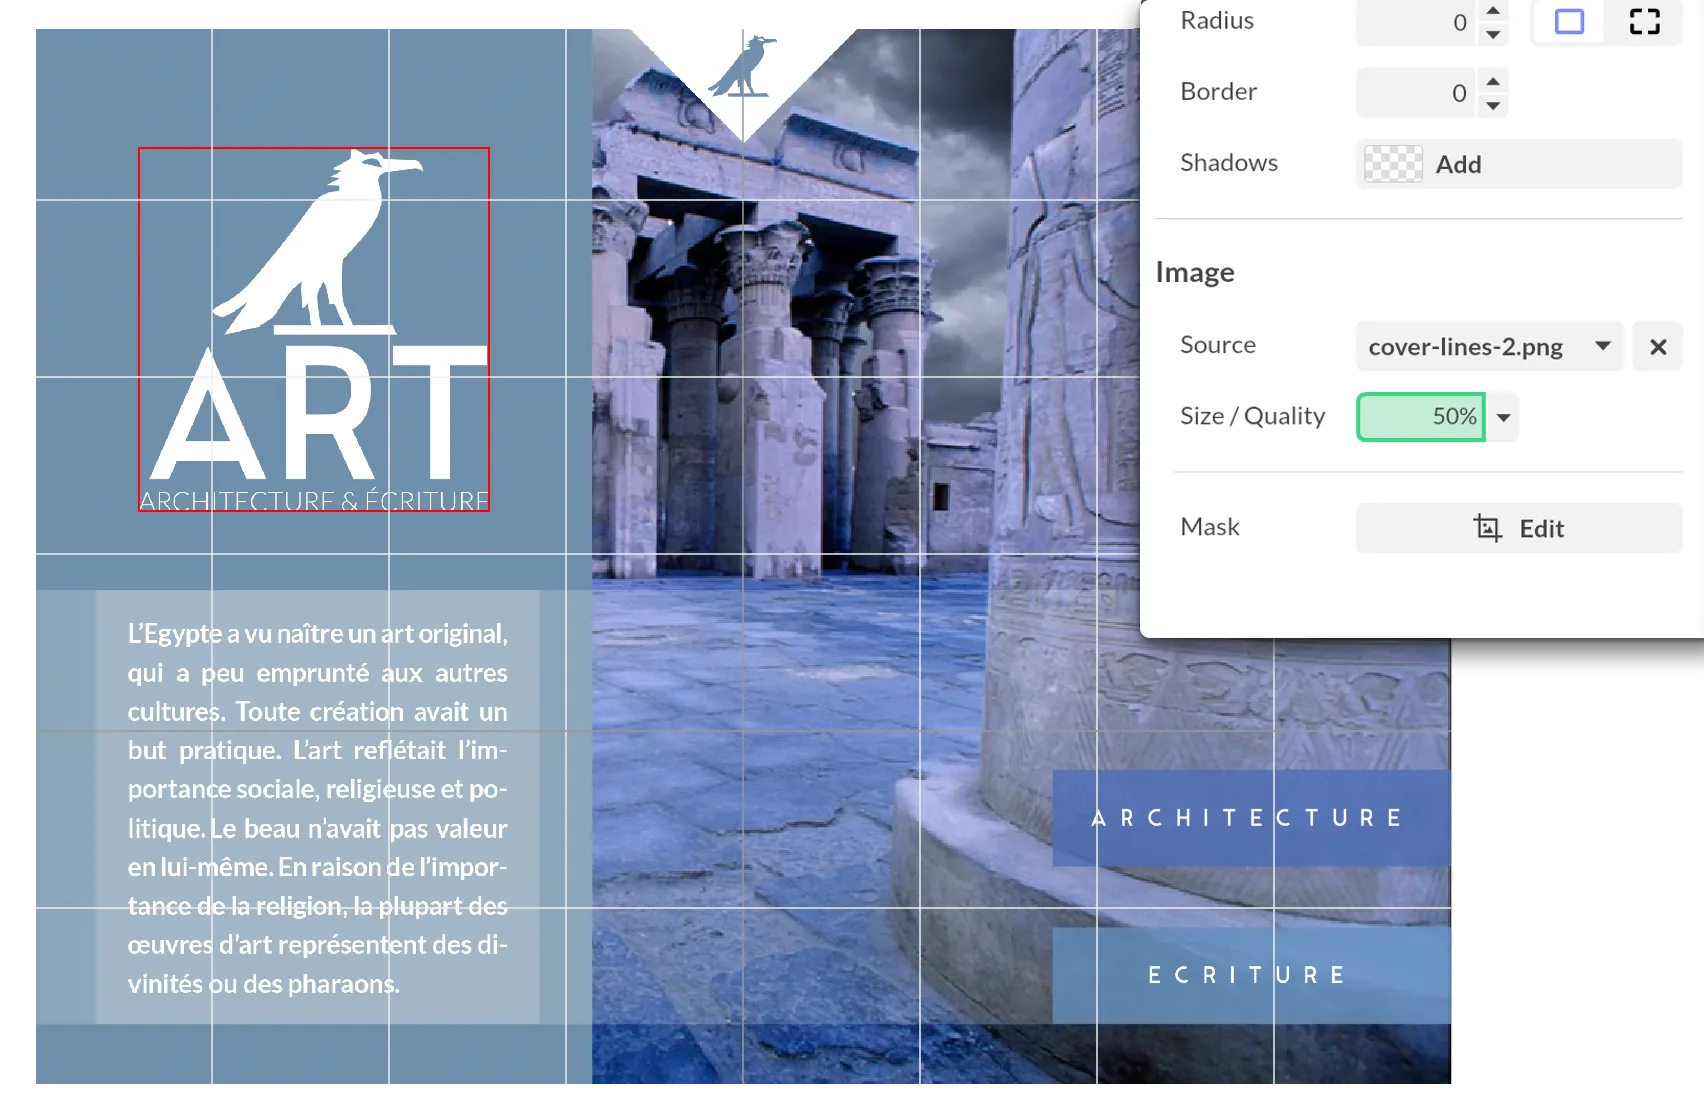
Task: Increase the Radius value with up arrow
Action: (x=1493, y=10)
